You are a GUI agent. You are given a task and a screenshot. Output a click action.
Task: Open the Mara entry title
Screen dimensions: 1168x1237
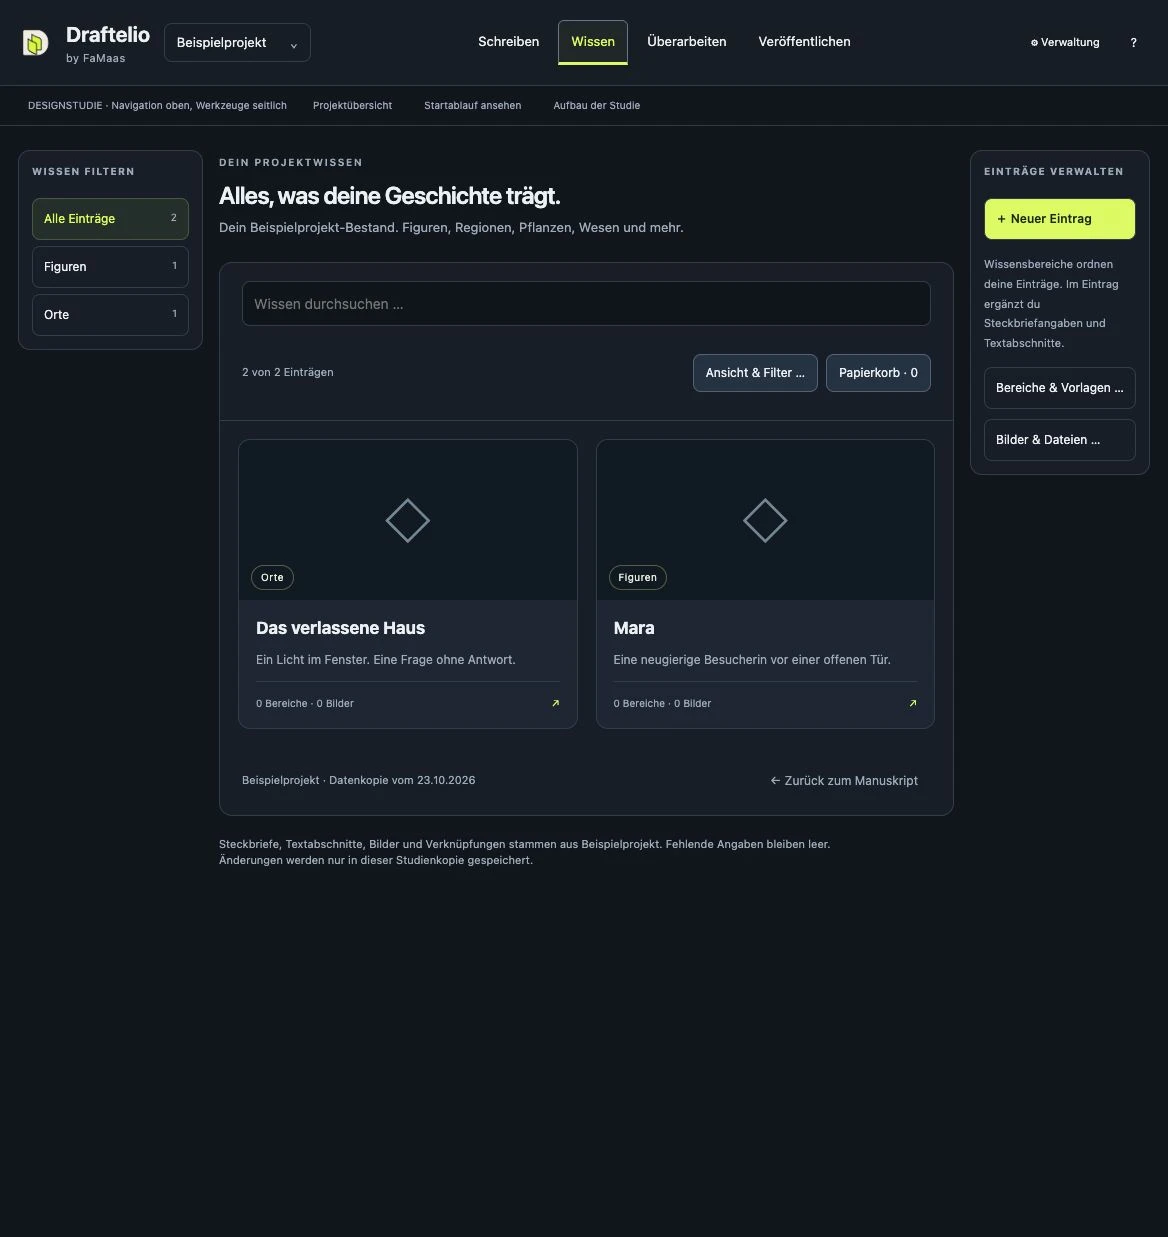tap(634, 628)
